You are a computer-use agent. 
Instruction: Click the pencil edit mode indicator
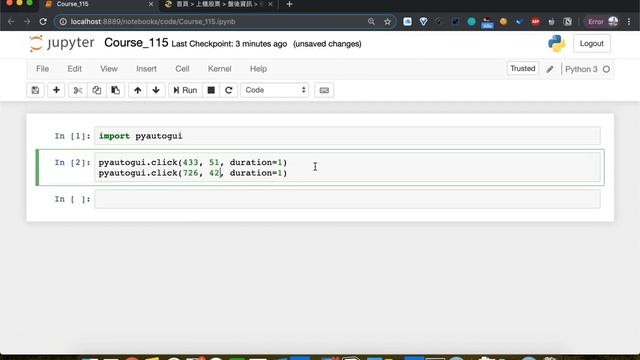point(550,69)
